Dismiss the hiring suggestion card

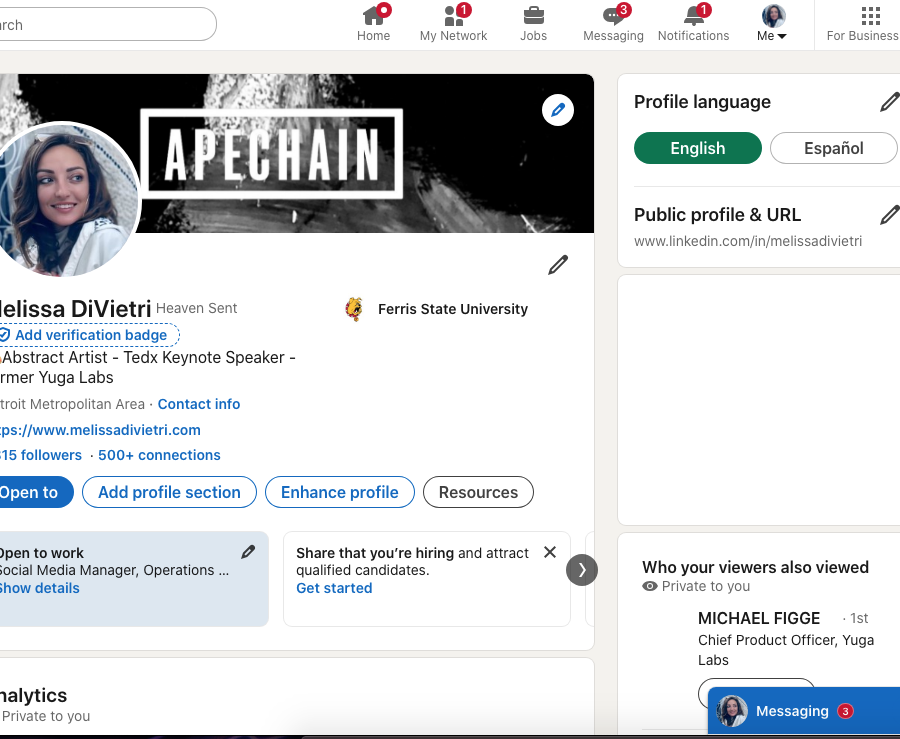click(550, 552)
